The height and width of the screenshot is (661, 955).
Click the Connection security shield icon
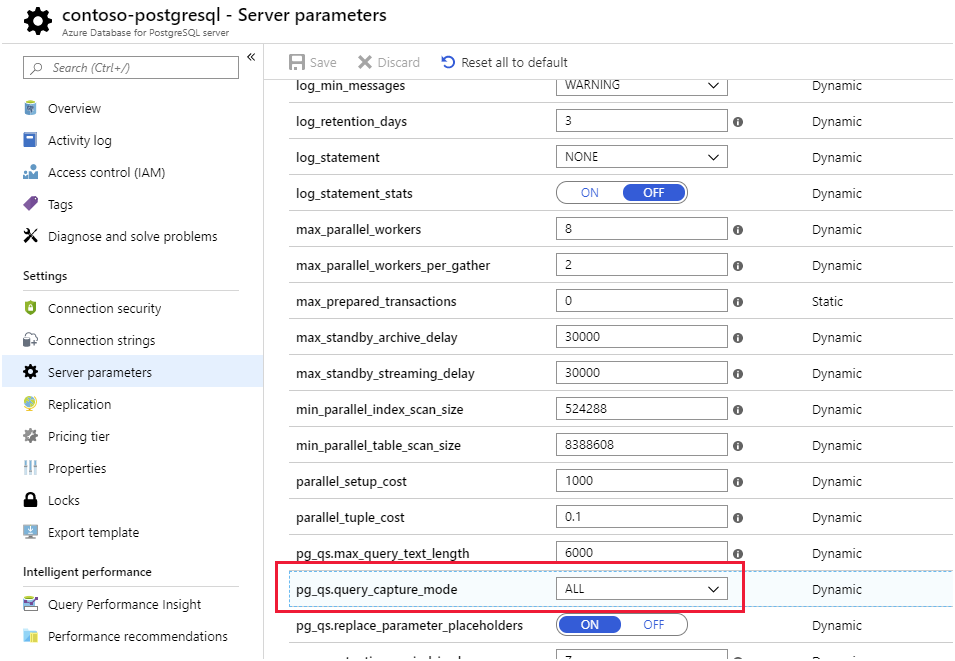click(x=30, y=308)
